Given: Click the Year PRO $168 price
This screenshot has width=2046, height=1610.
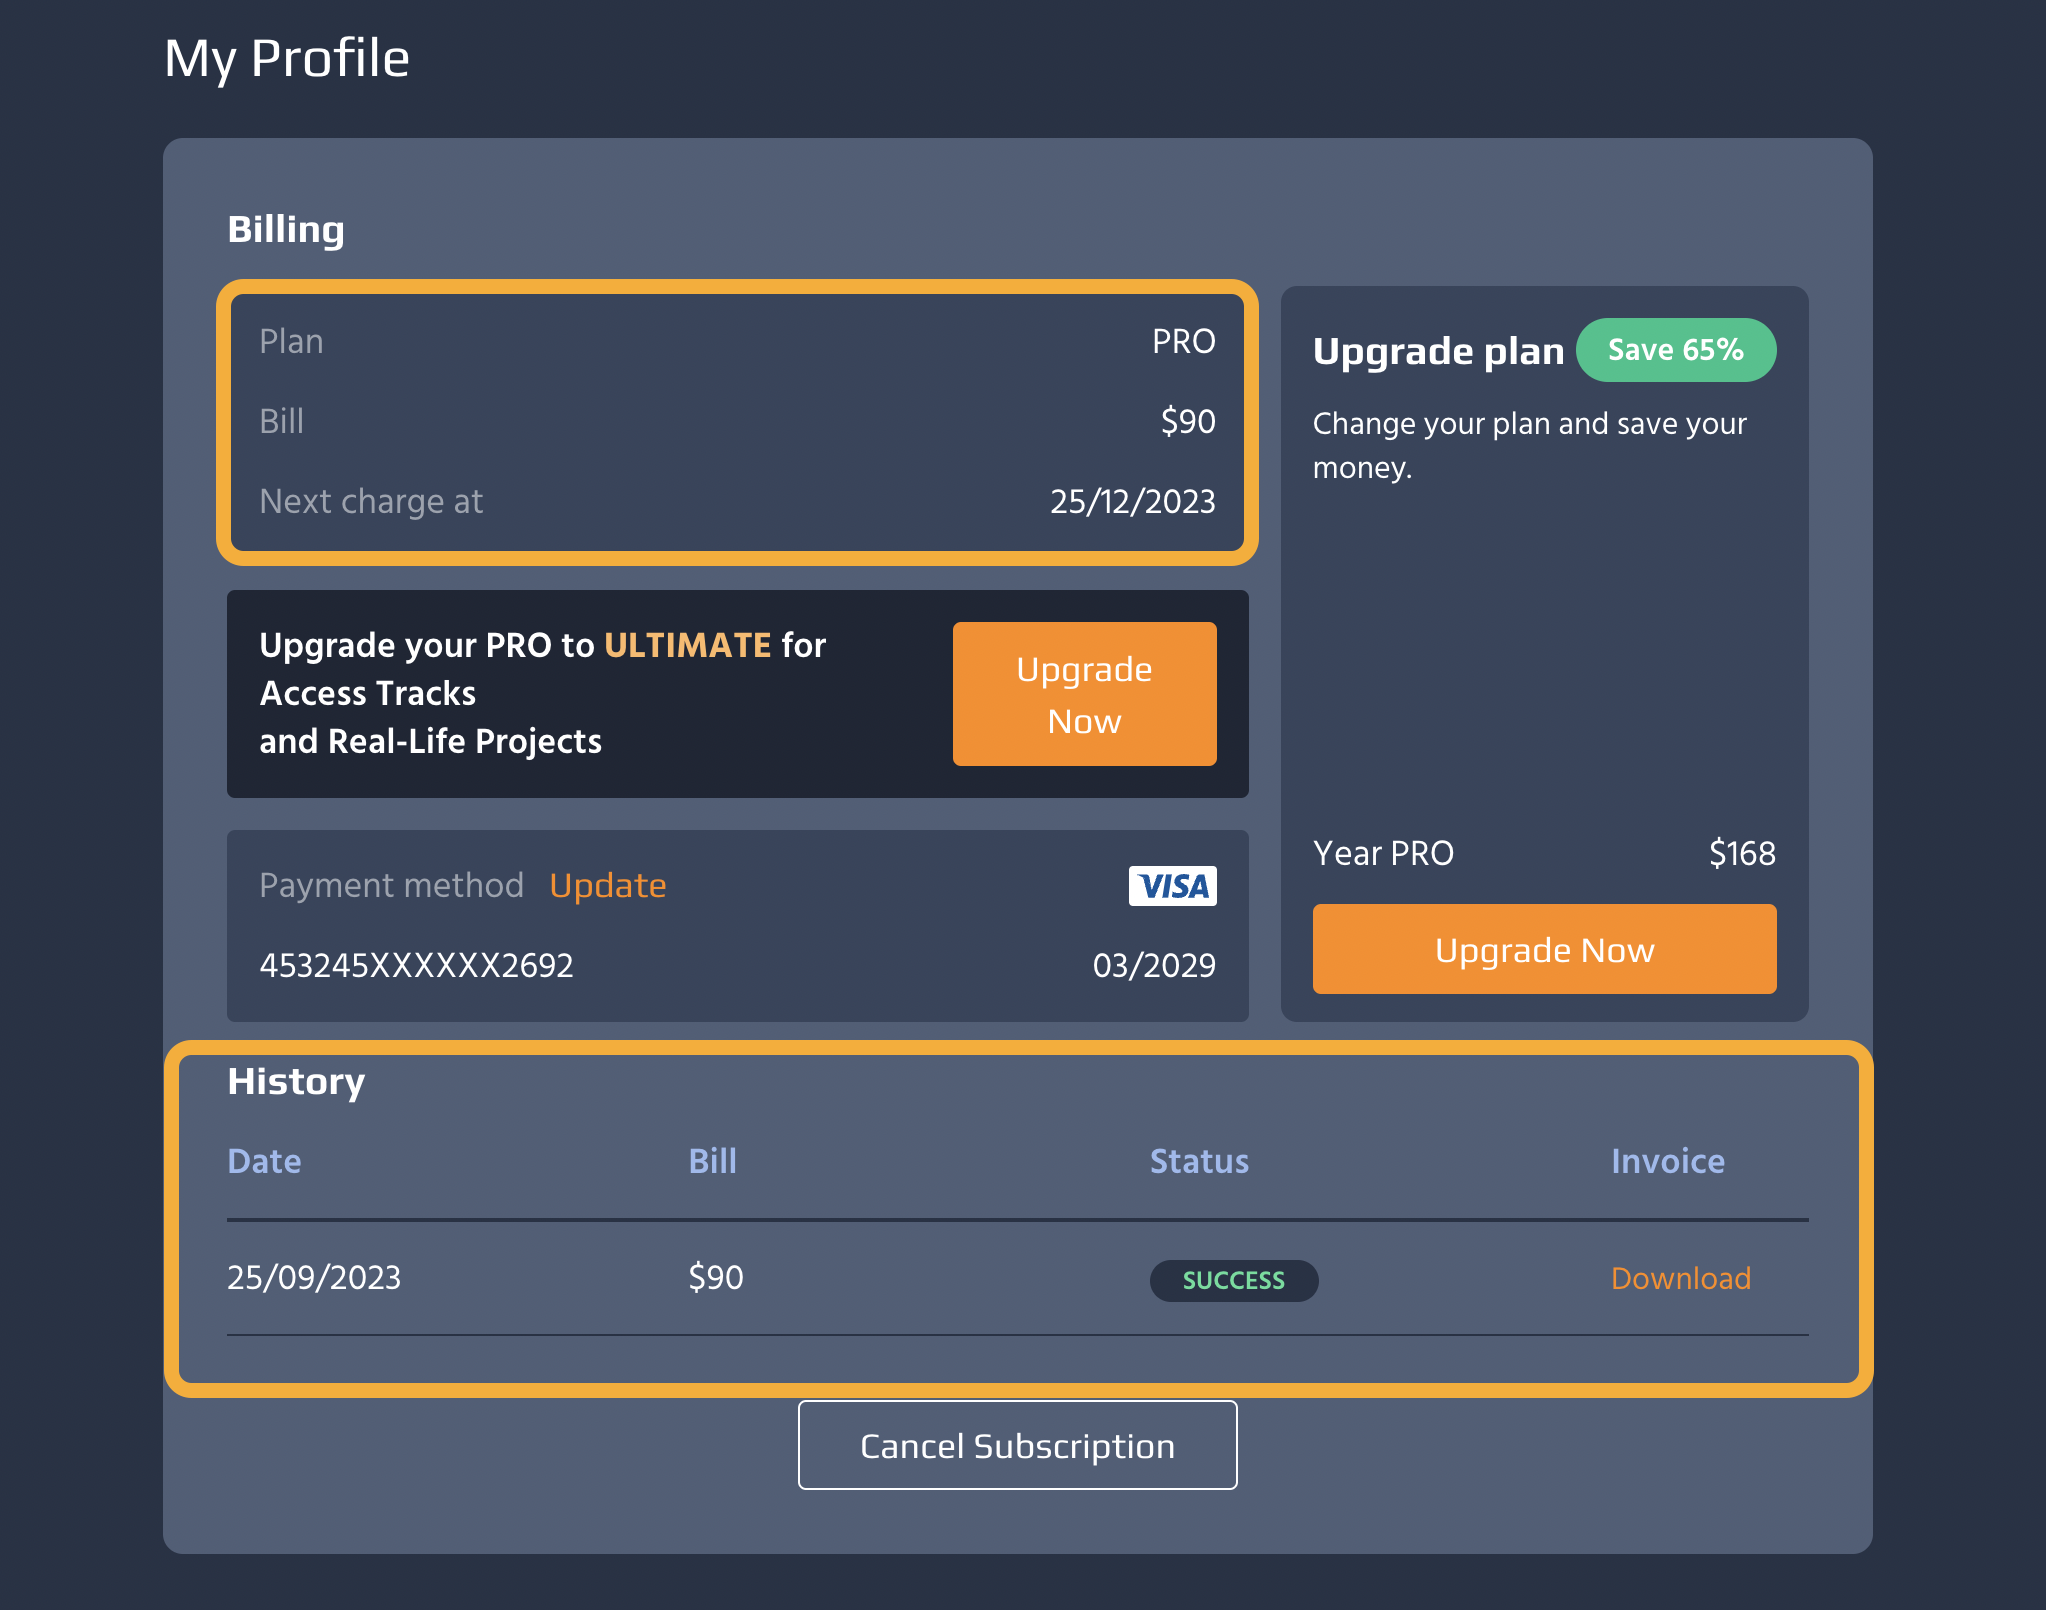Looking at the screenshot, I should [1741, 853].
